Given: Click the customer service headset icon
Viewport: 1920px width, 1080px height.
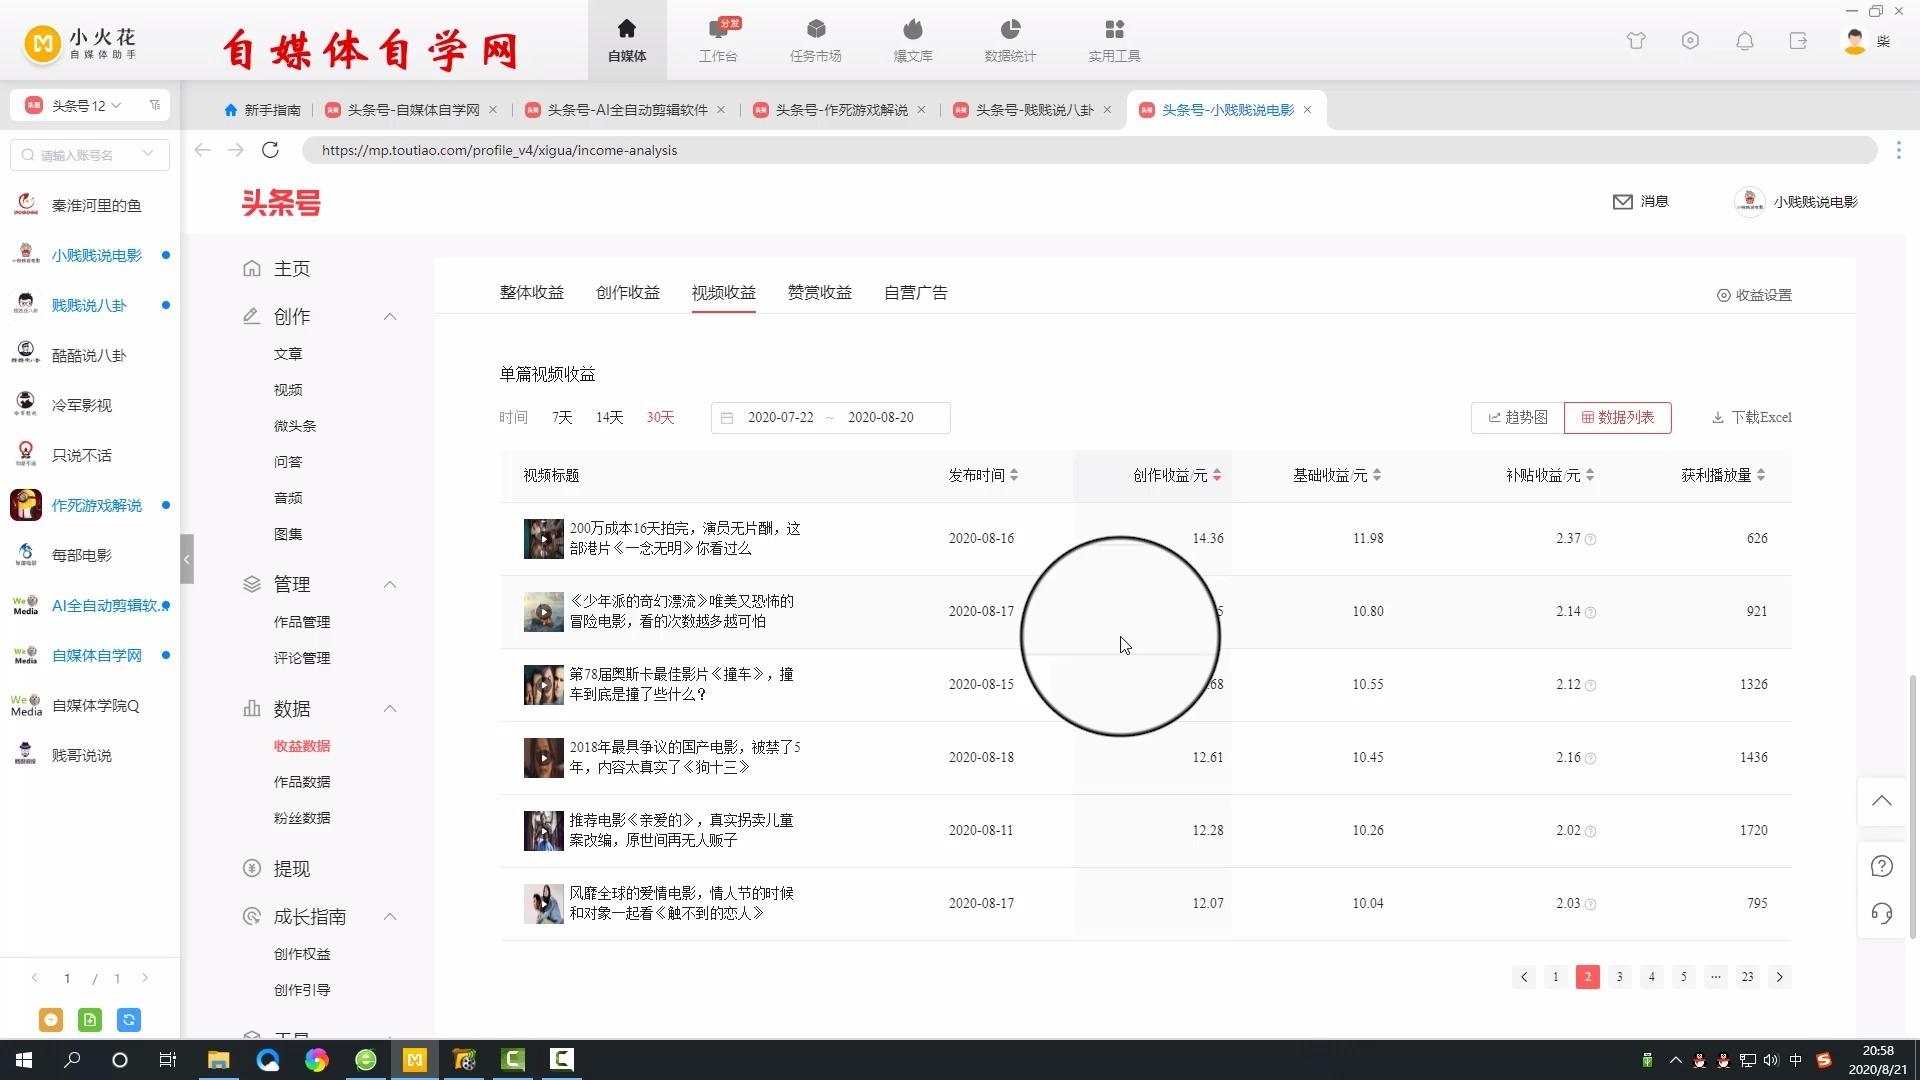Looking at the screenshot, I should 1881,913.
